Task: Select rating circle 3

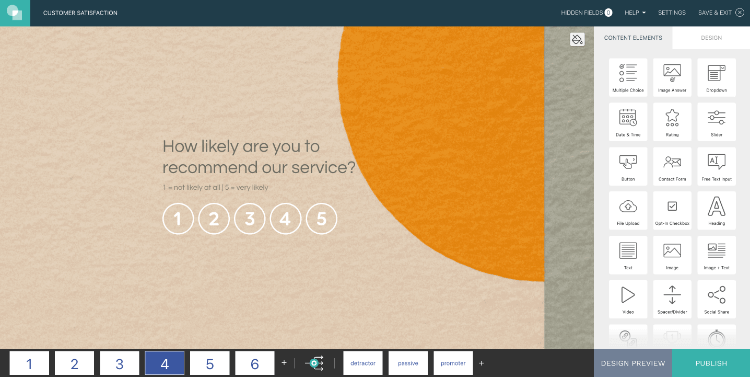Action: 250,219
